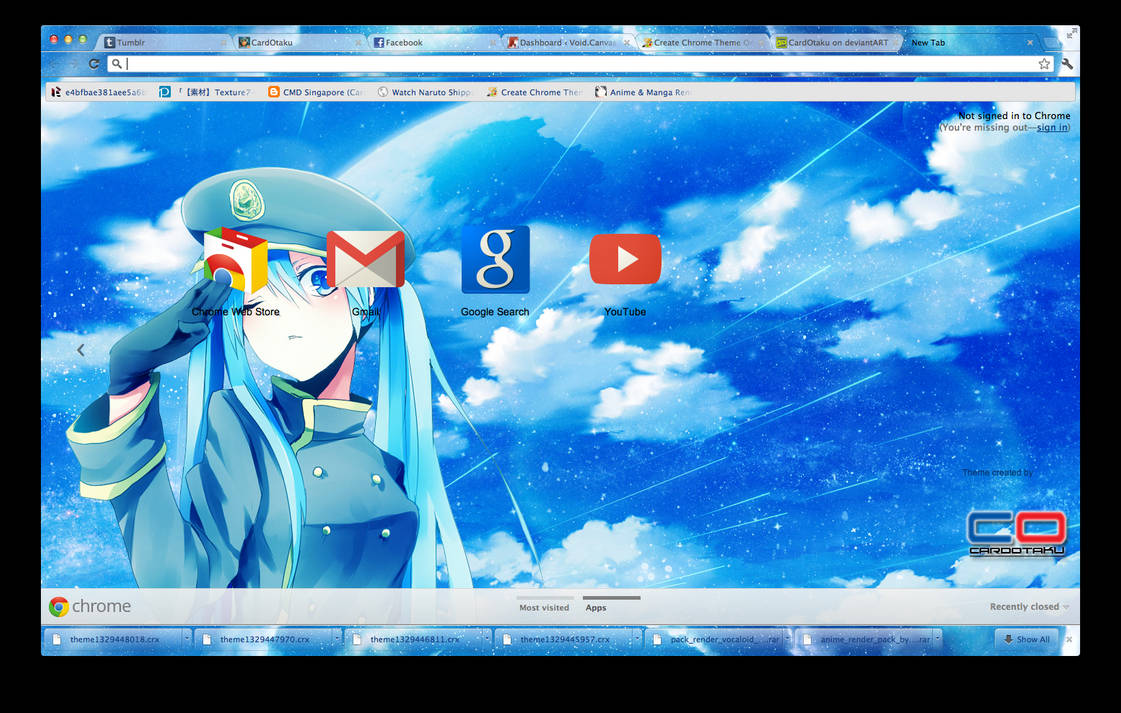Click Show All downloads button
The image size is (1121, 713).
click(1027, 639)
